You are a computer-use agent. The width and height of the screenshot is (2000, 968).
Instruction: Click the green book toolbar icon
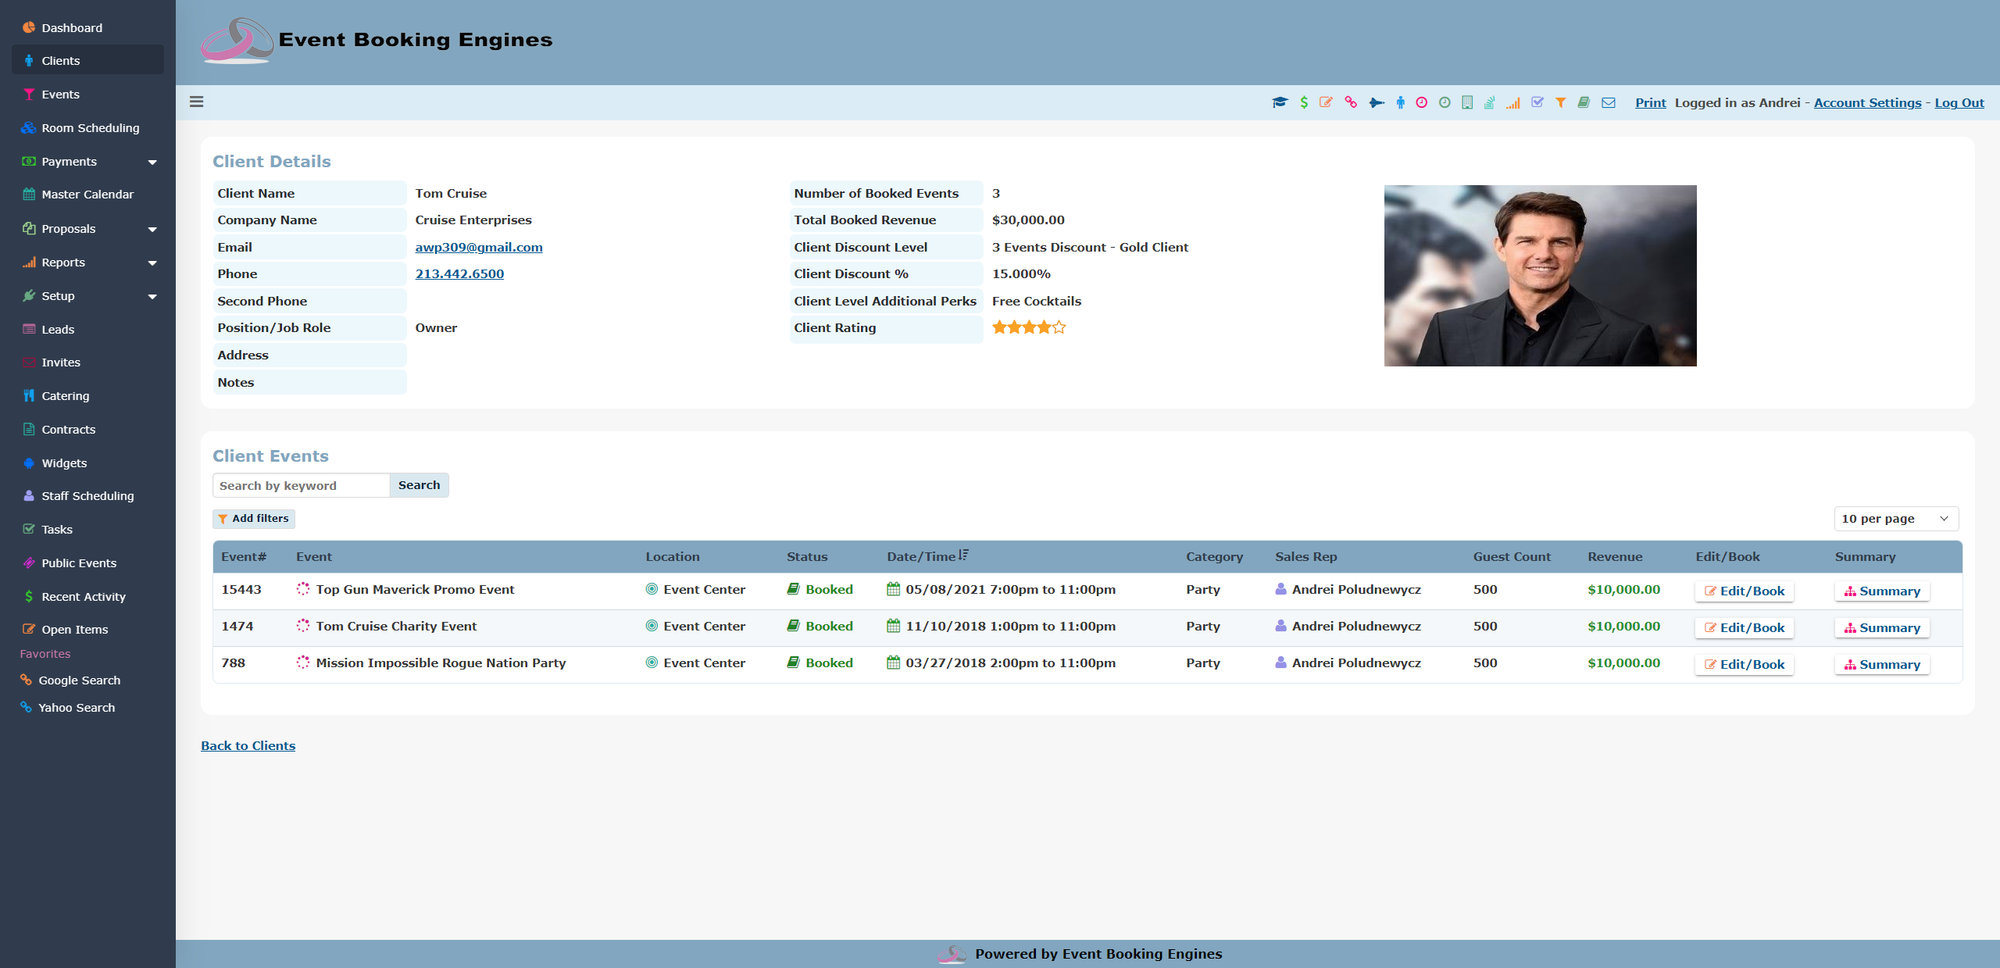click(x=1584, y=103)
